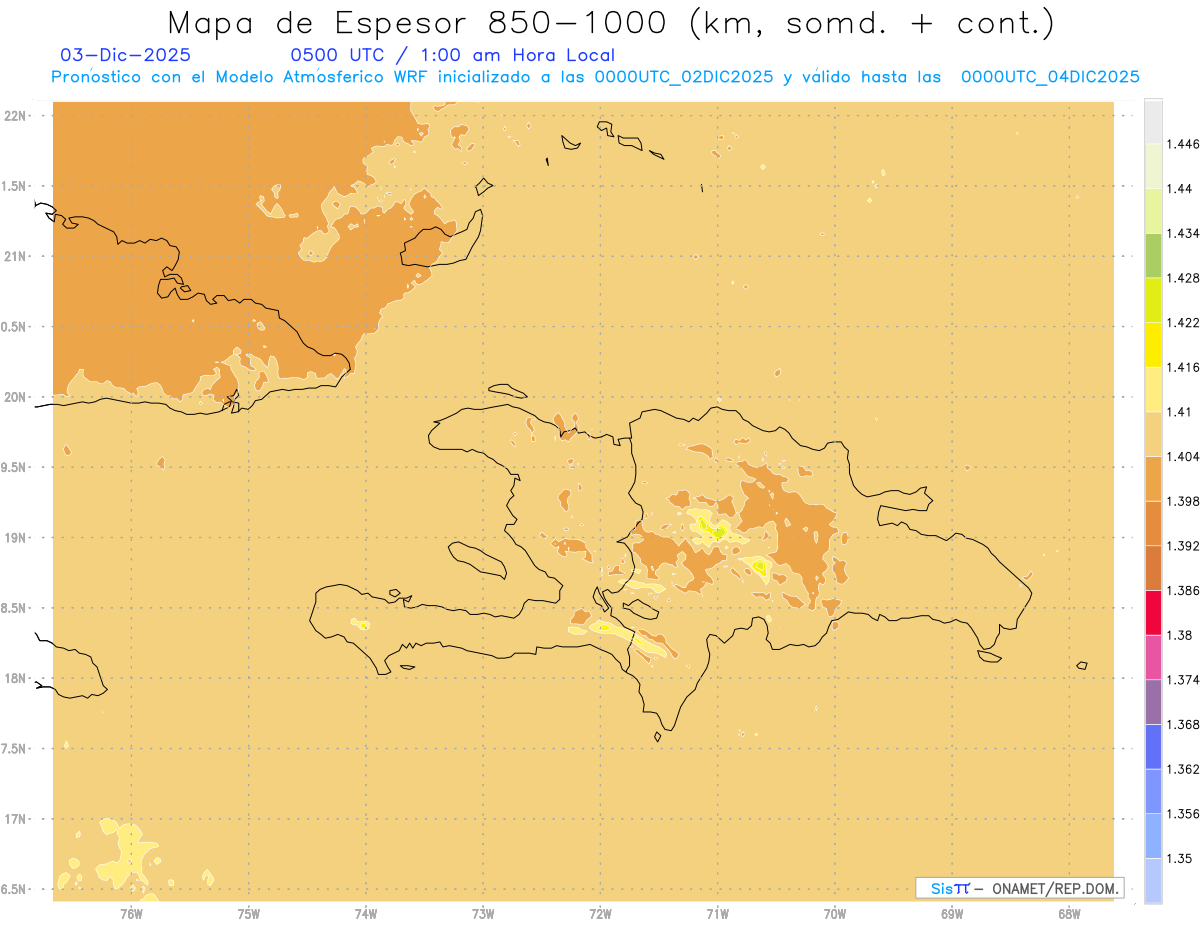
Task: Click the longitude label 68W
Action: pyautogui.click(x=1069, y=913)
